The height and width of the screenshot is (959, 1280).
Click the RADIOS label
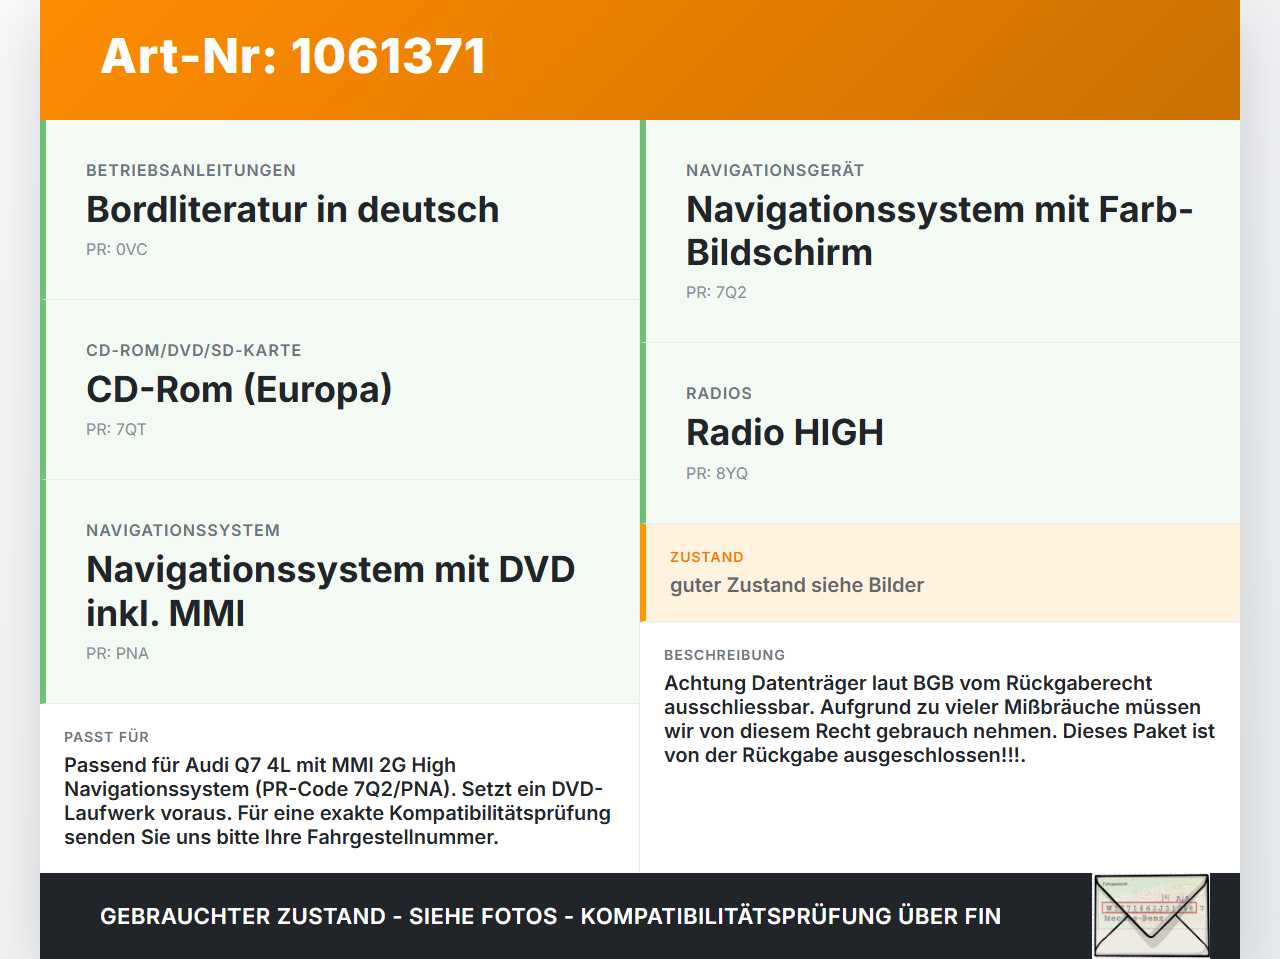(719, 393)
